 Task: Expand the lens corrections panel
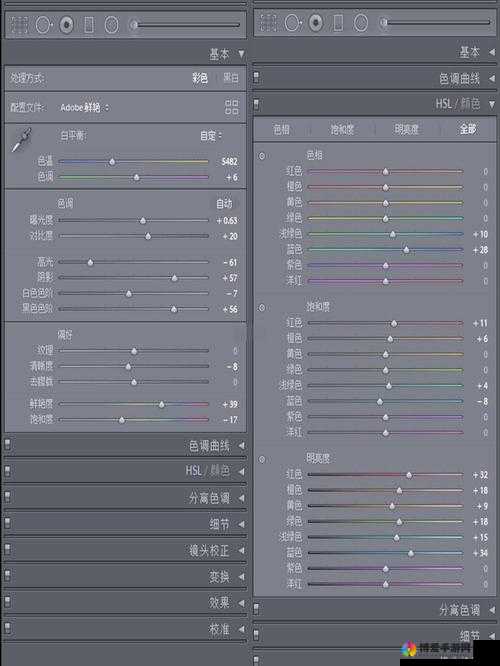tap(241, 550)
